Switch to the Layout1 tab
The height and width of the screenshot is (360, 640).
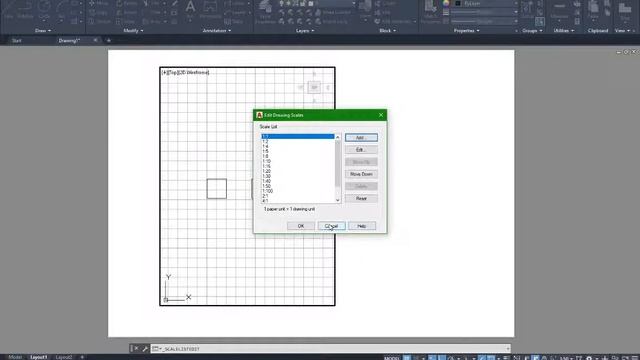pos(39,357)
